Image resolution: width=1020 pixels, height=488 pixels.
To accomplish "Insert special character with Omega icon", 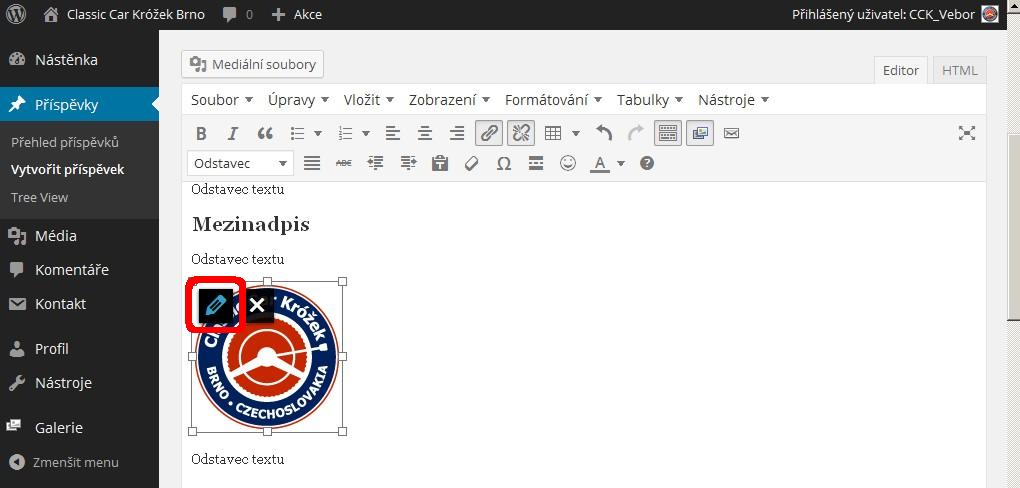I will point(503,163).
